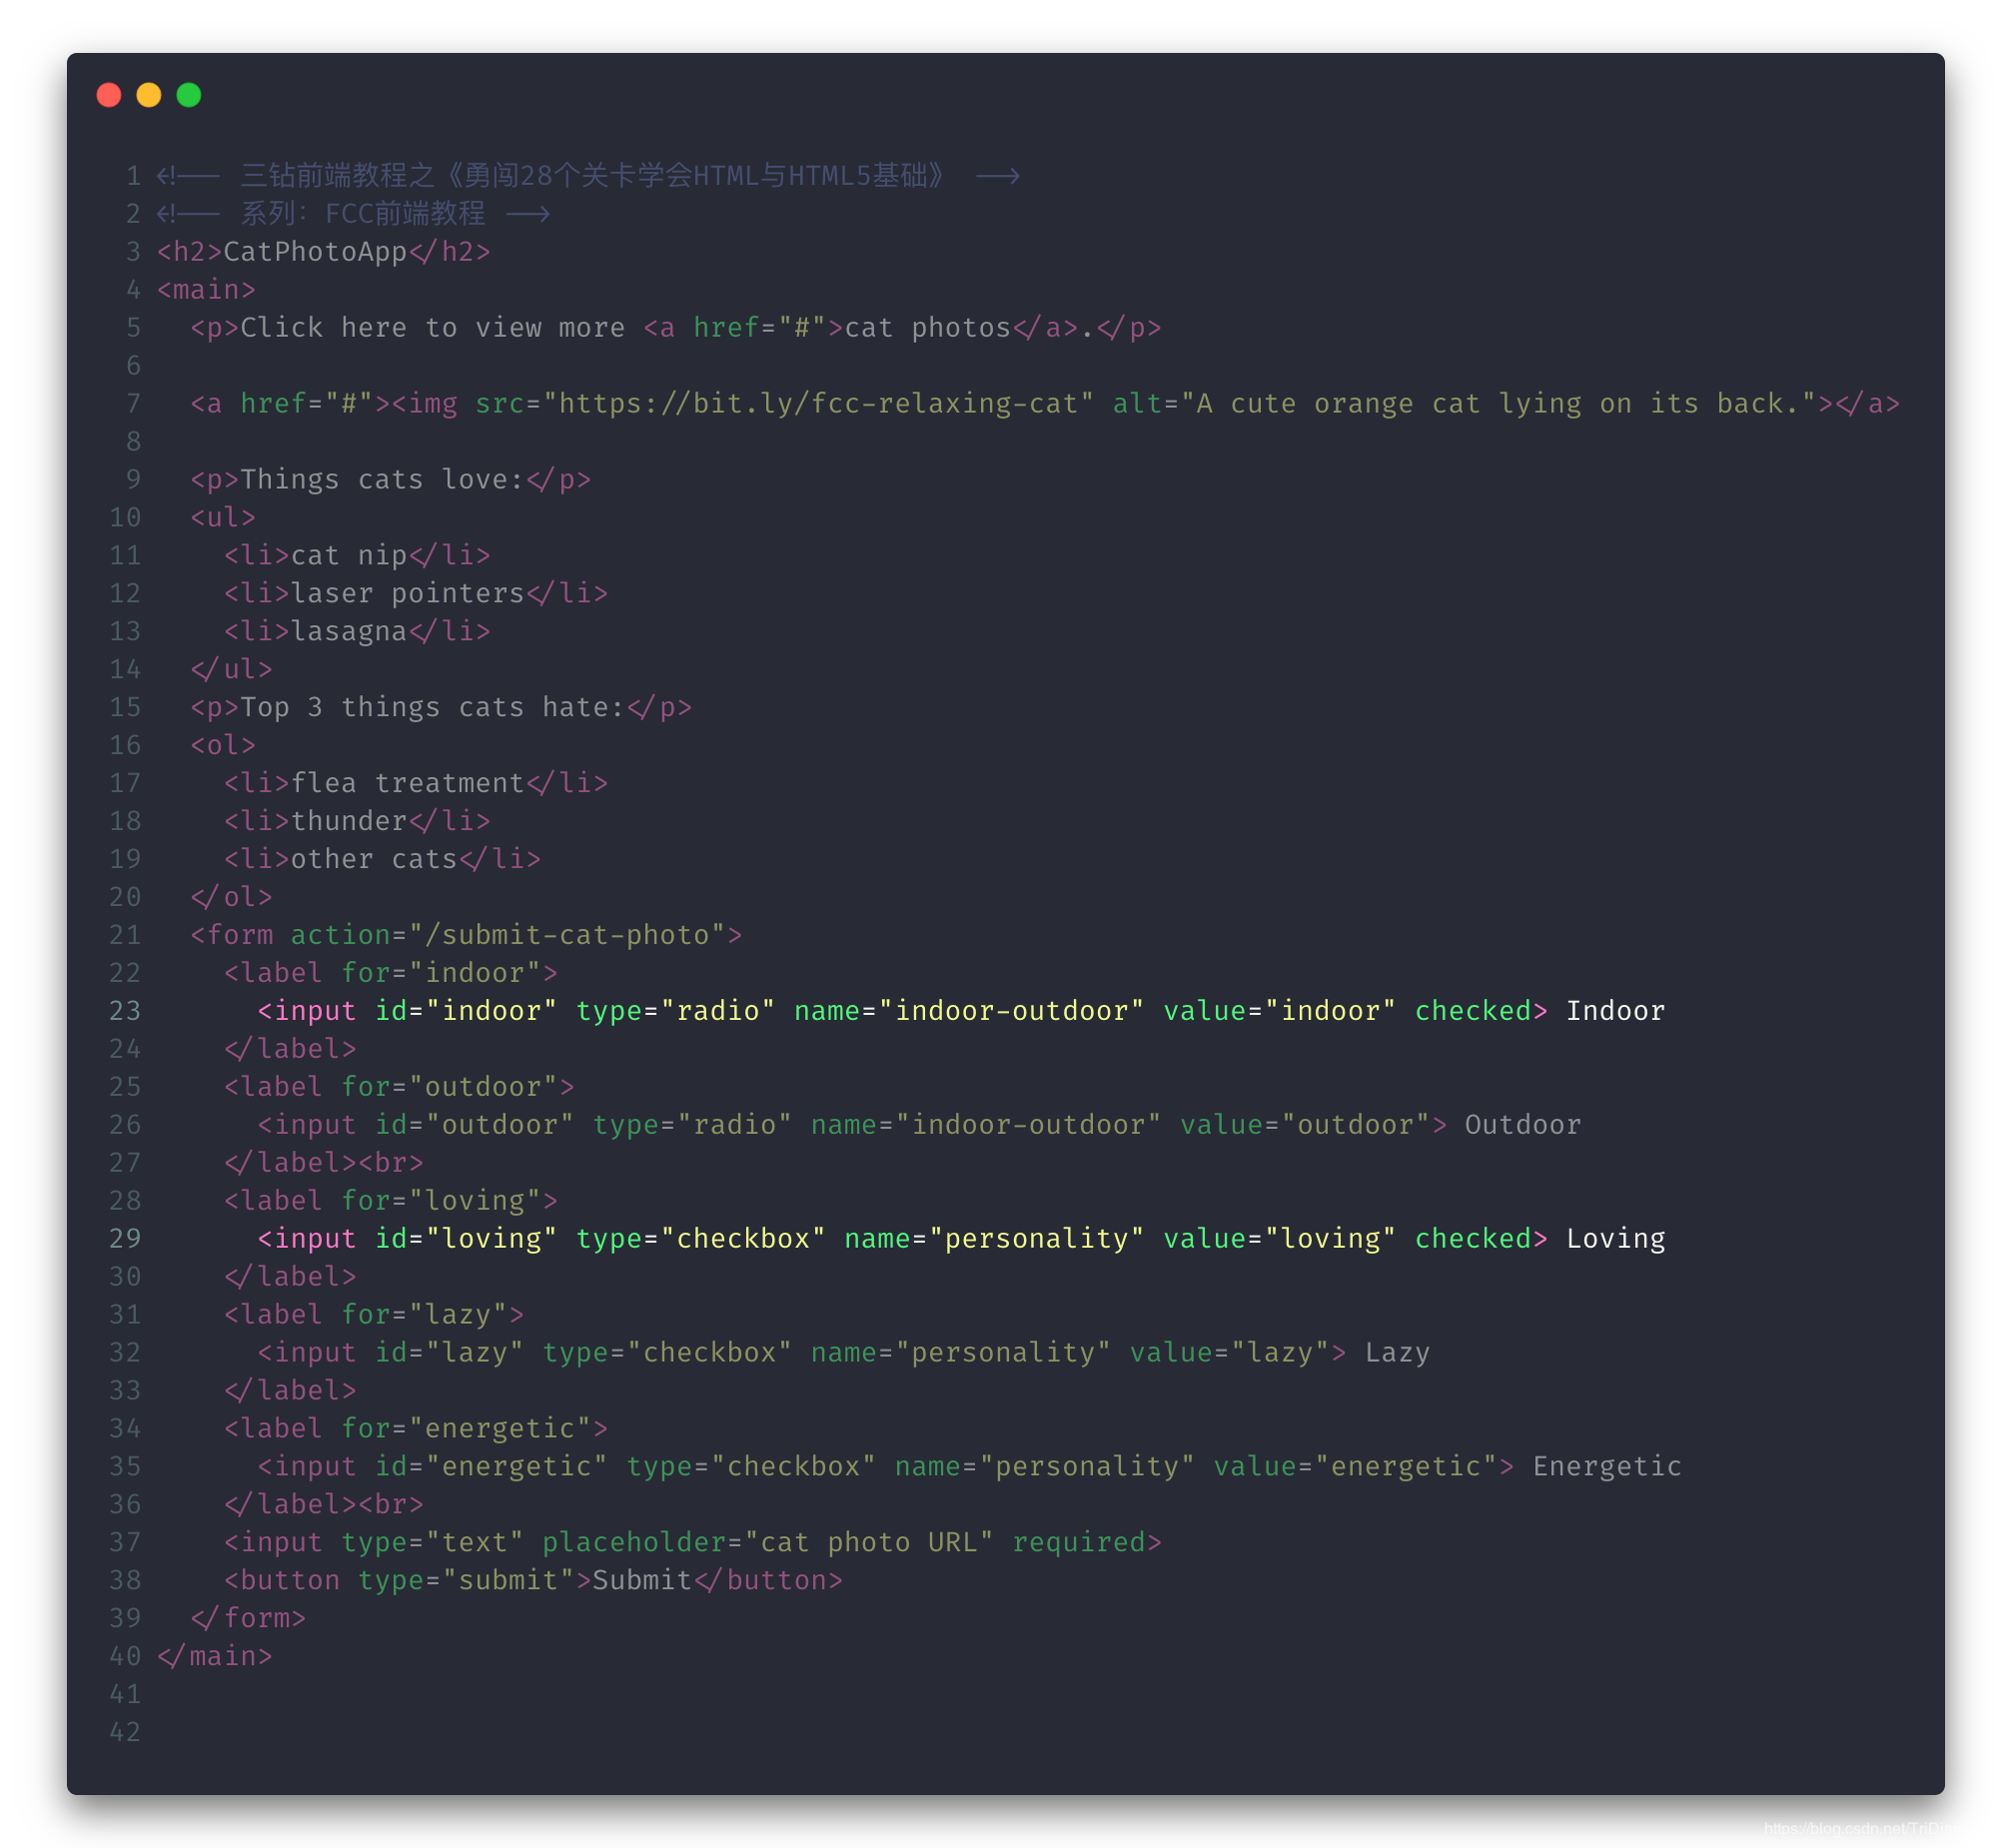This screenshot has height=1848, width=2012.
Task: Click the red close window dot
Action: tap(109, 95)
